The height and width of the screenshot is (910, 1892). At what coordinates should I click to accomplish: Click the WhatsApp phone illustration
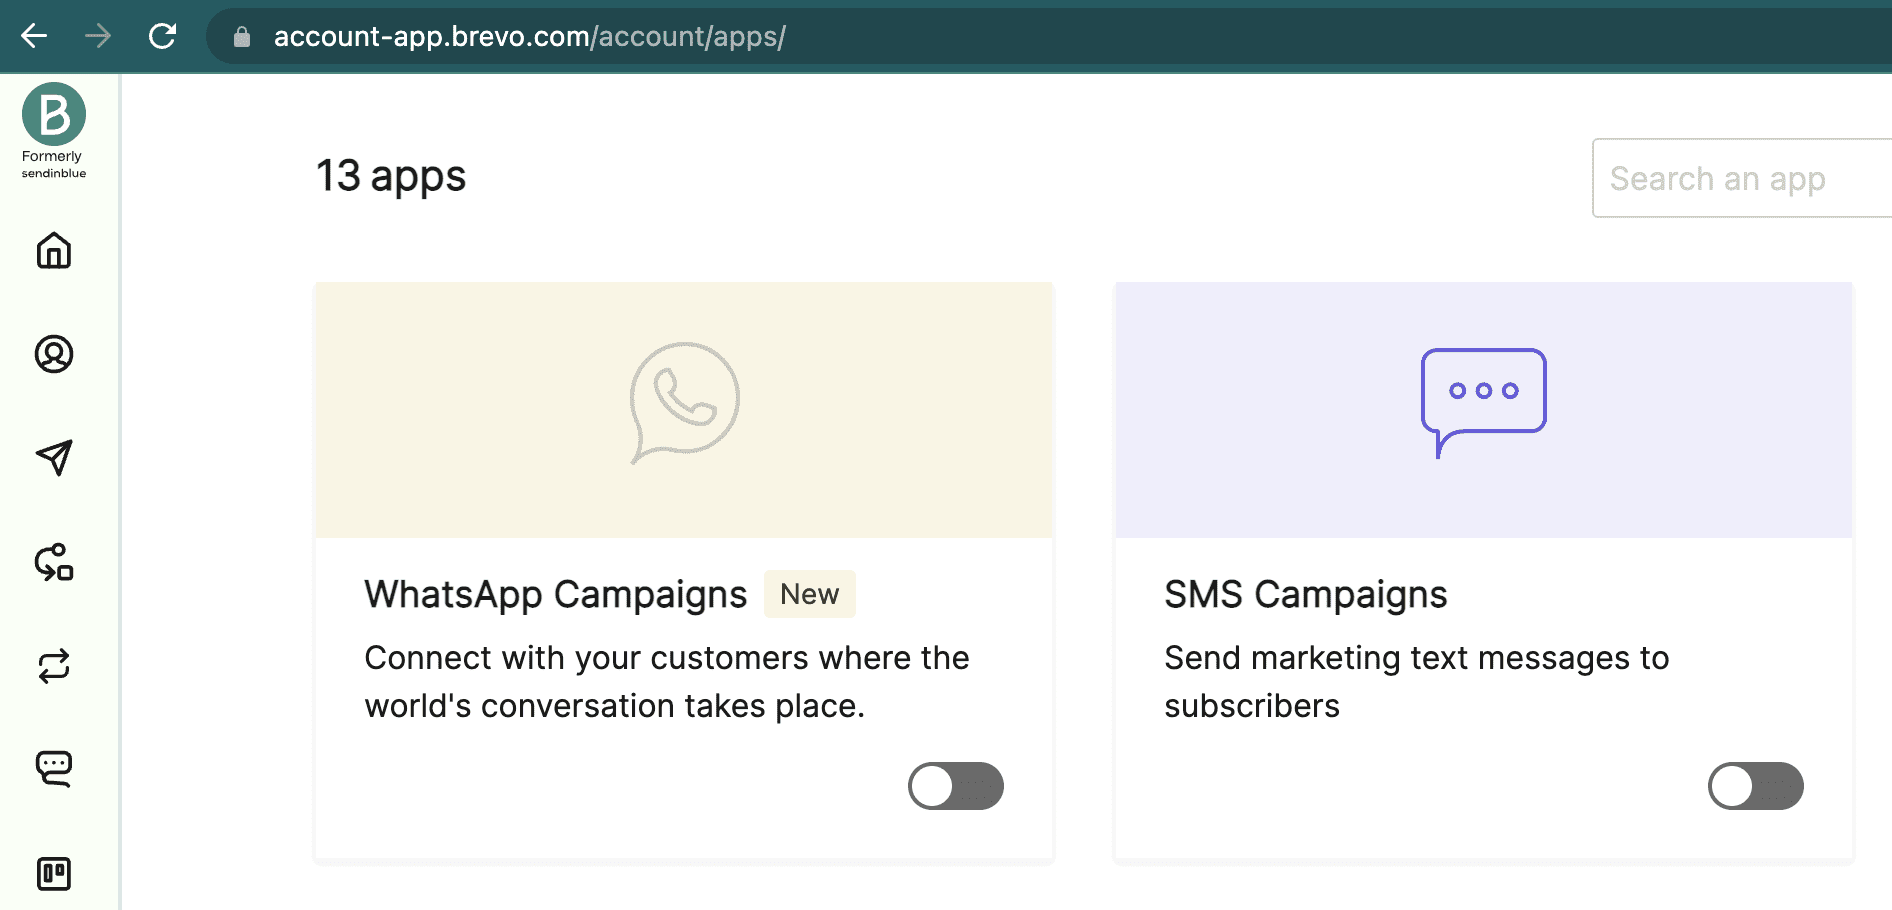click(683, 400)
